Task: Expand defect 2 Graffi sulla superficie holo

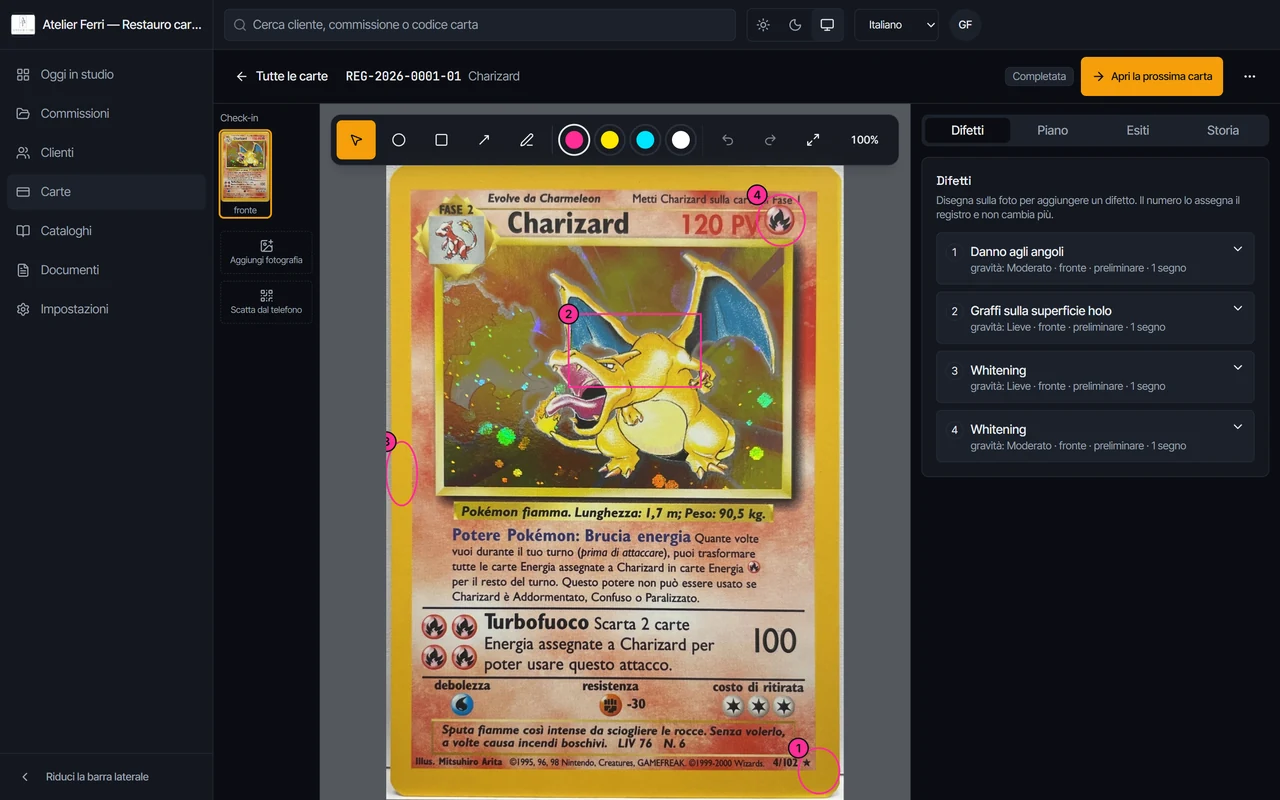Action: point(1095,318)
